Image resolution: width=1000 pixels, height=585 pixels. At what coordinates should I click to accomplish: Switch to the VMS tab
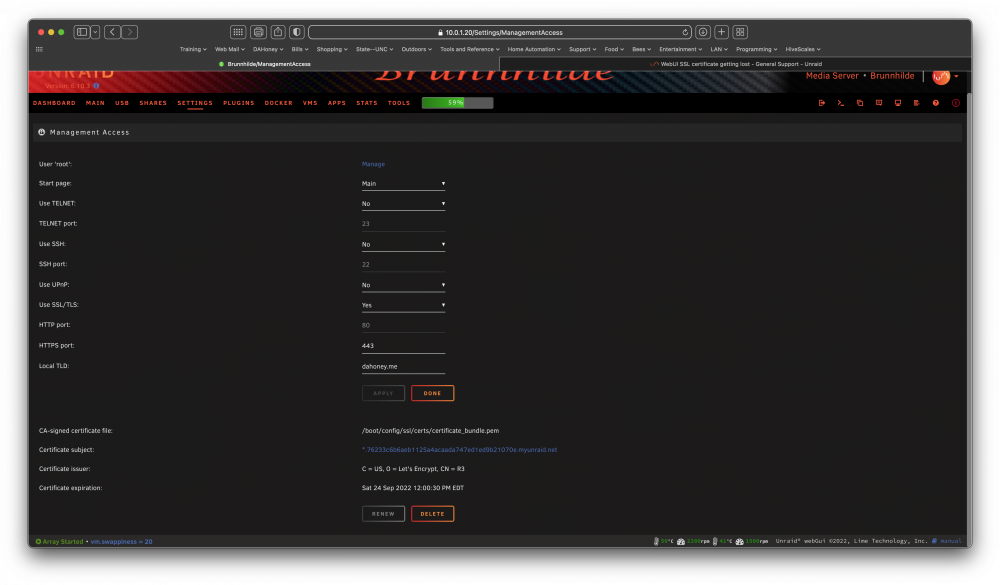point(310,103)
